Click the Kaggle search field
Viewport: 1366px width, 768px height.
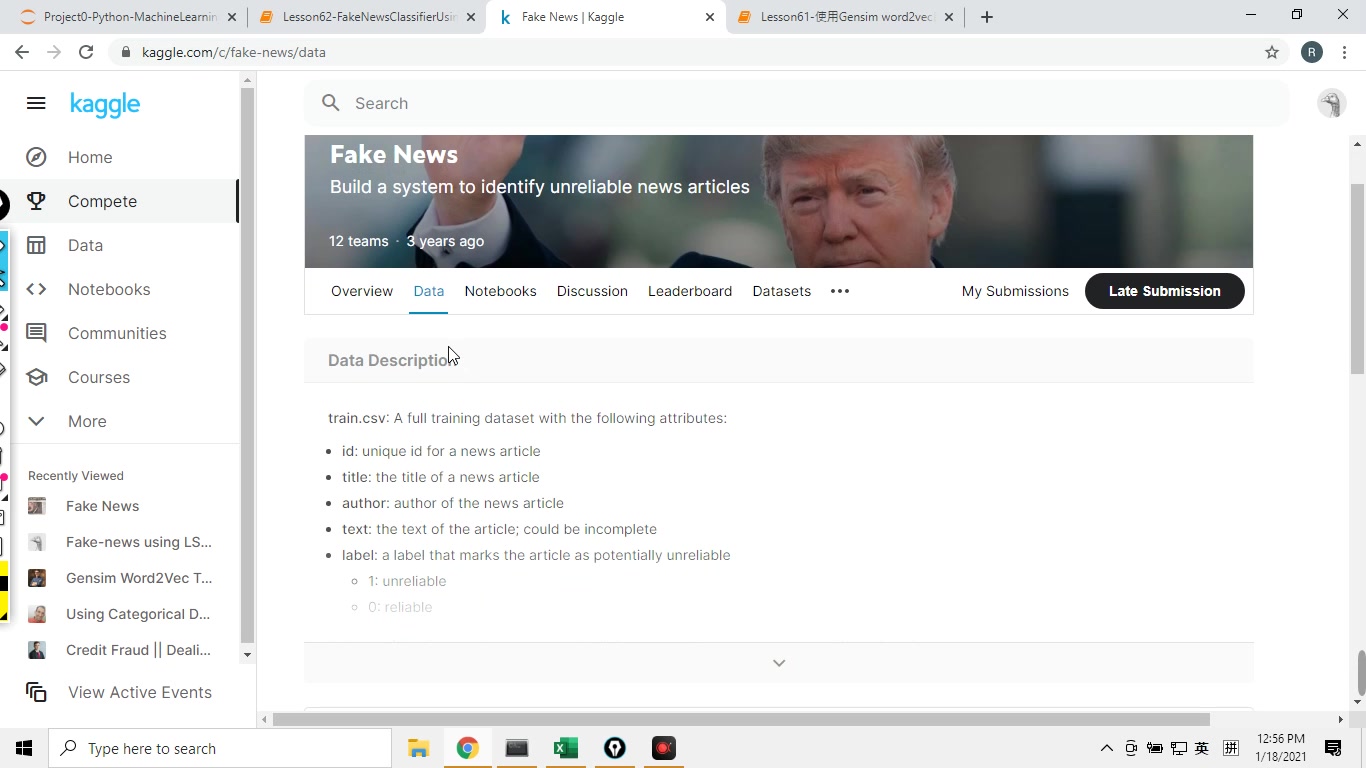(x=796, y=103)
